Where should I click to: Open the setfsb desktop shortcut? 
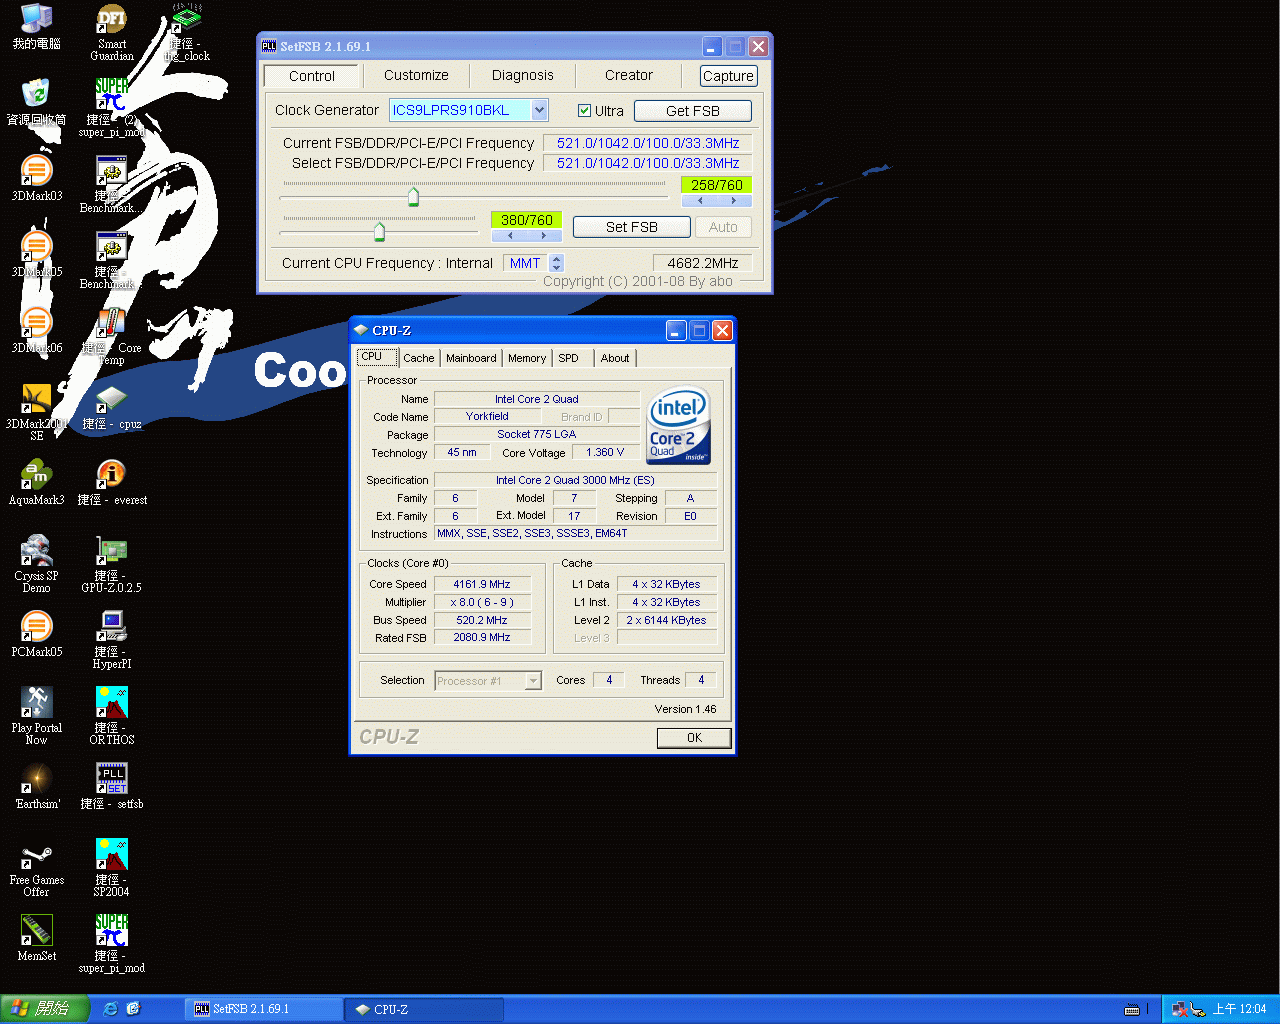click(112, 786)
